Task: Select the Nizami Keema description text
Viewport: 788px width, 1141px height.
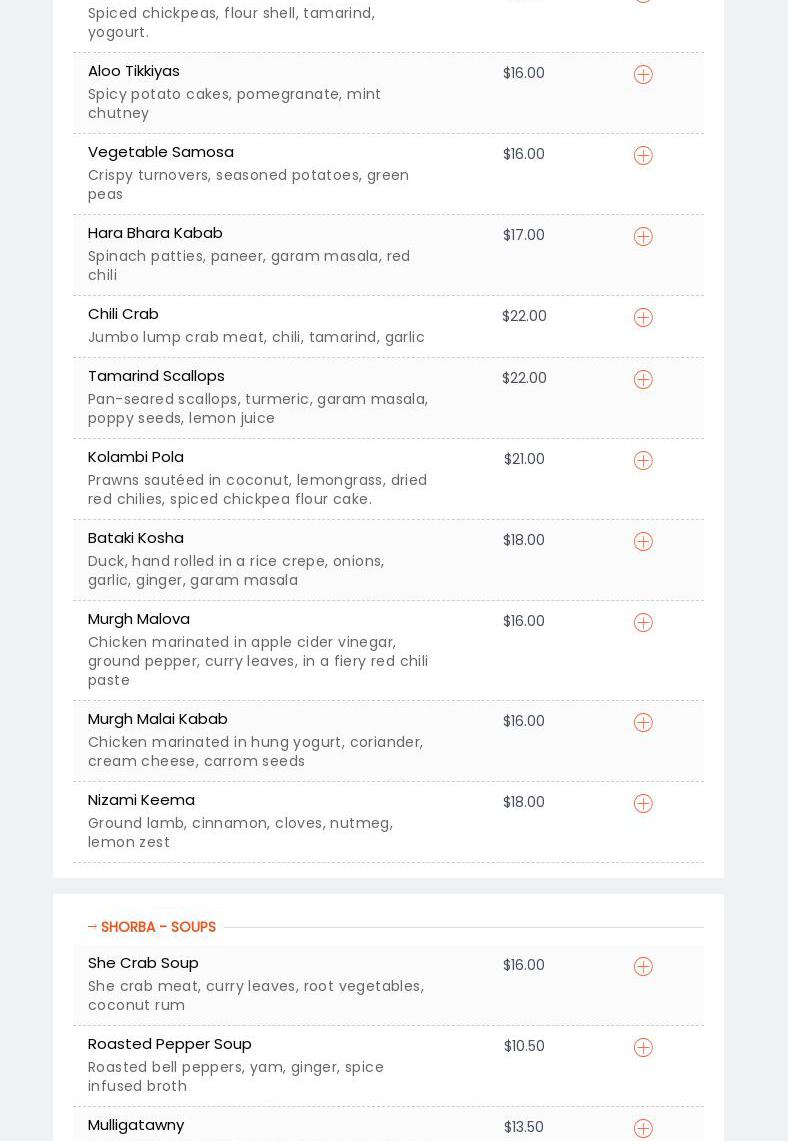Action: (240, 832)
